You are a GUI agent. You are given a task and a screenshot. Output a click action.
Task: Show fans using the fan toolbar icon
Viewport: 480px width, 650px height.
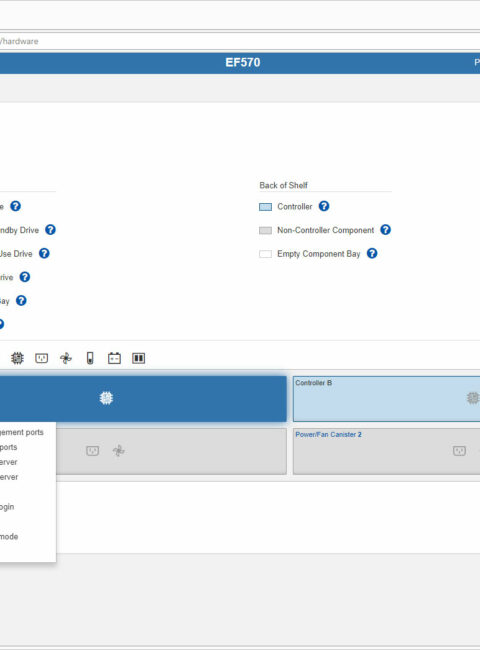pos(66,358)
